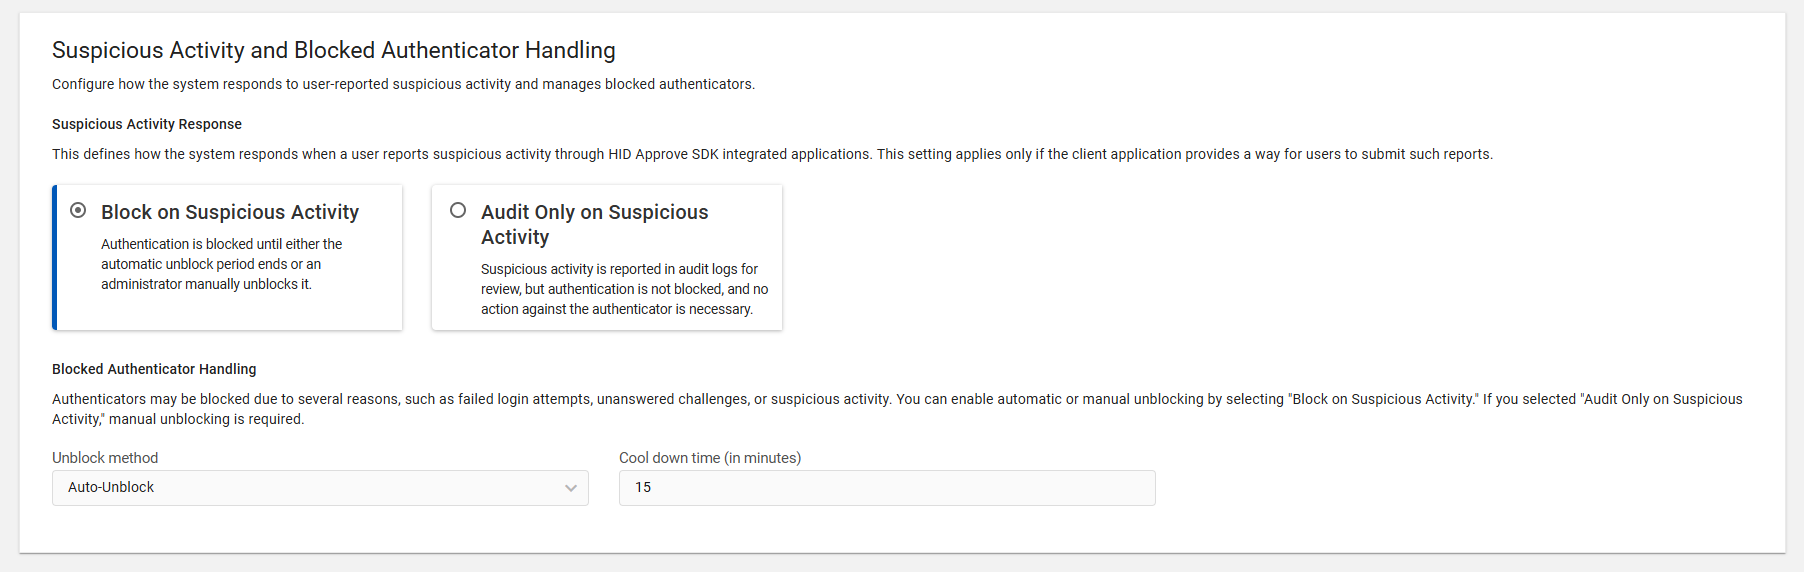
Task: Click the Block on Suspicious Activity card title
Action: click(x=230, y=212)
